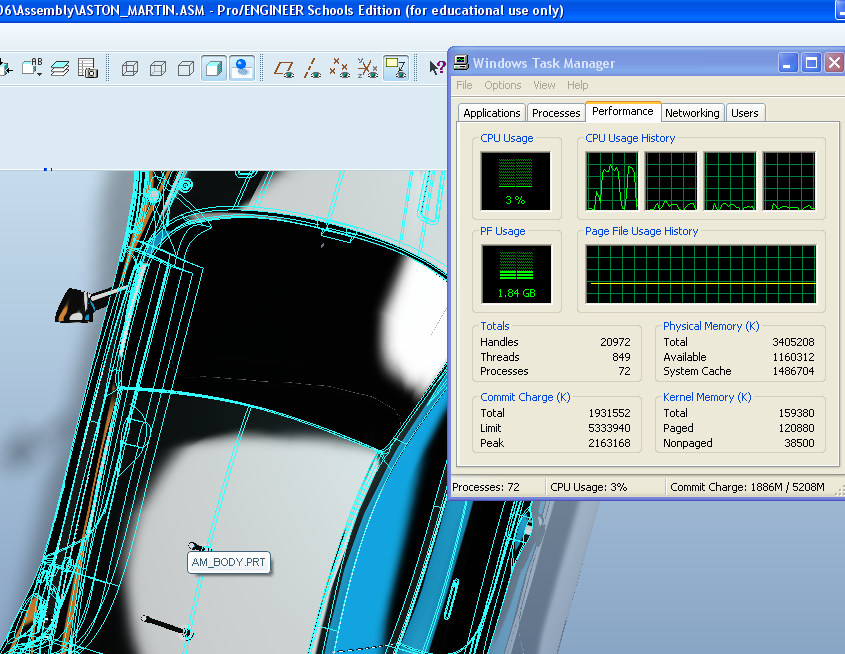Open the File menu in Task Manager

point(464,85)
